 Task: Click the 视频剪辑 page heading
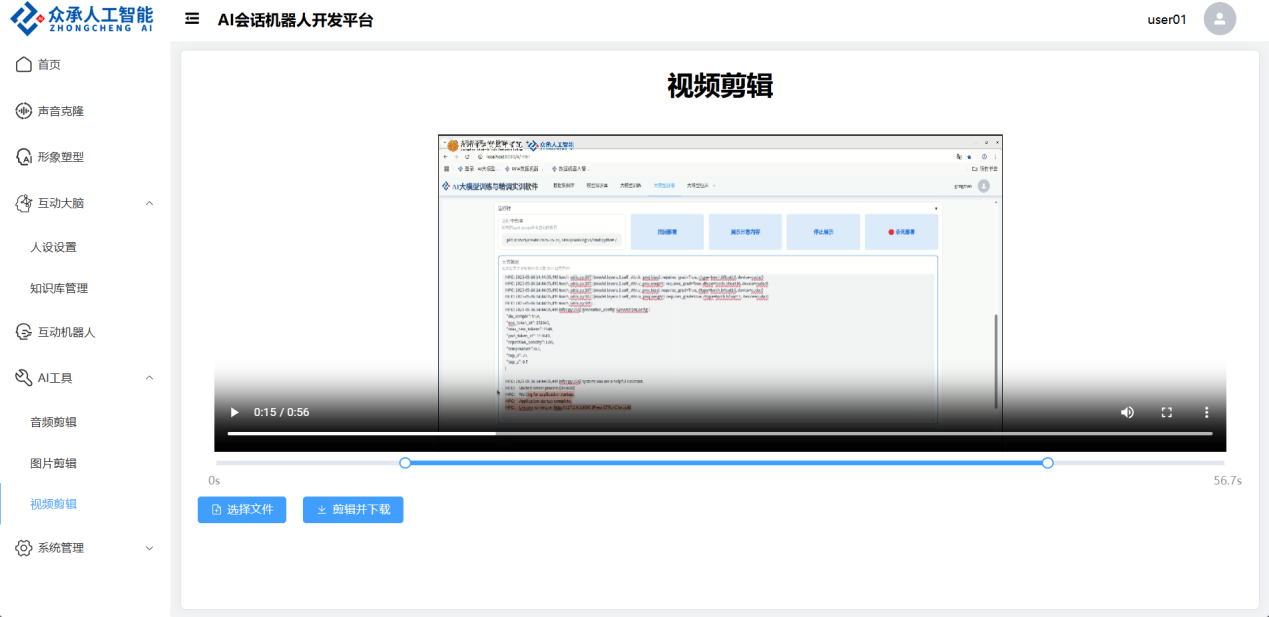click(720, 87)
